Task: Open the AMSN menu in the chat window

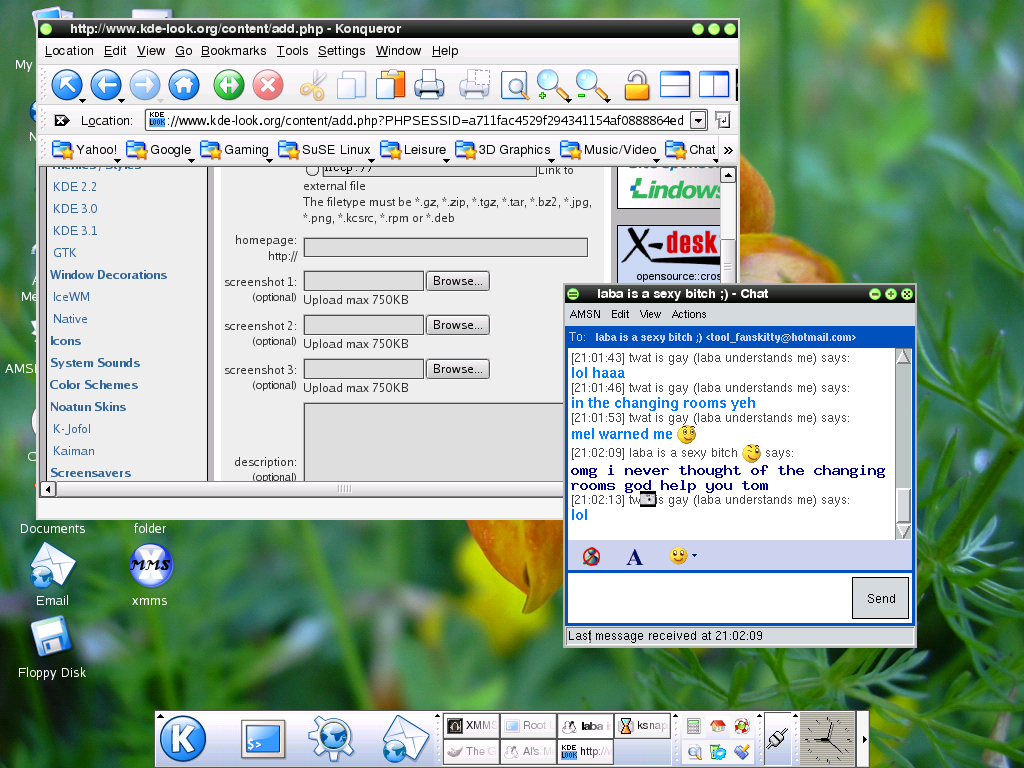Action: [585, 314]
